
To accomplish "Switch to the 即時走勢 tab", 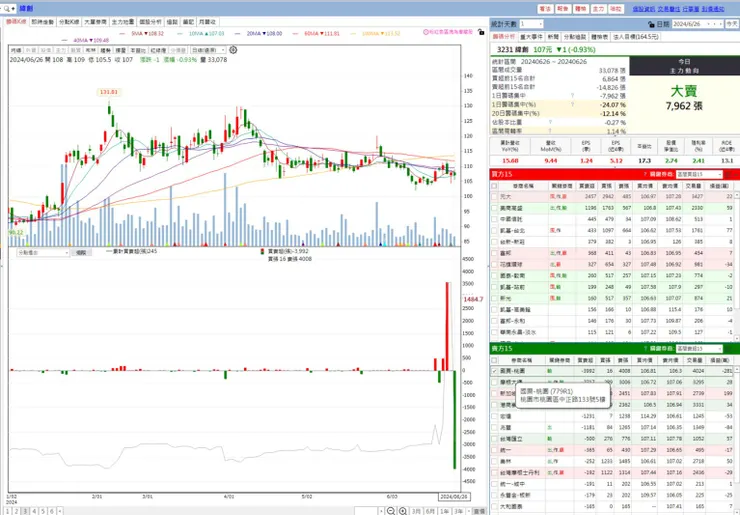I will (42, 22).
